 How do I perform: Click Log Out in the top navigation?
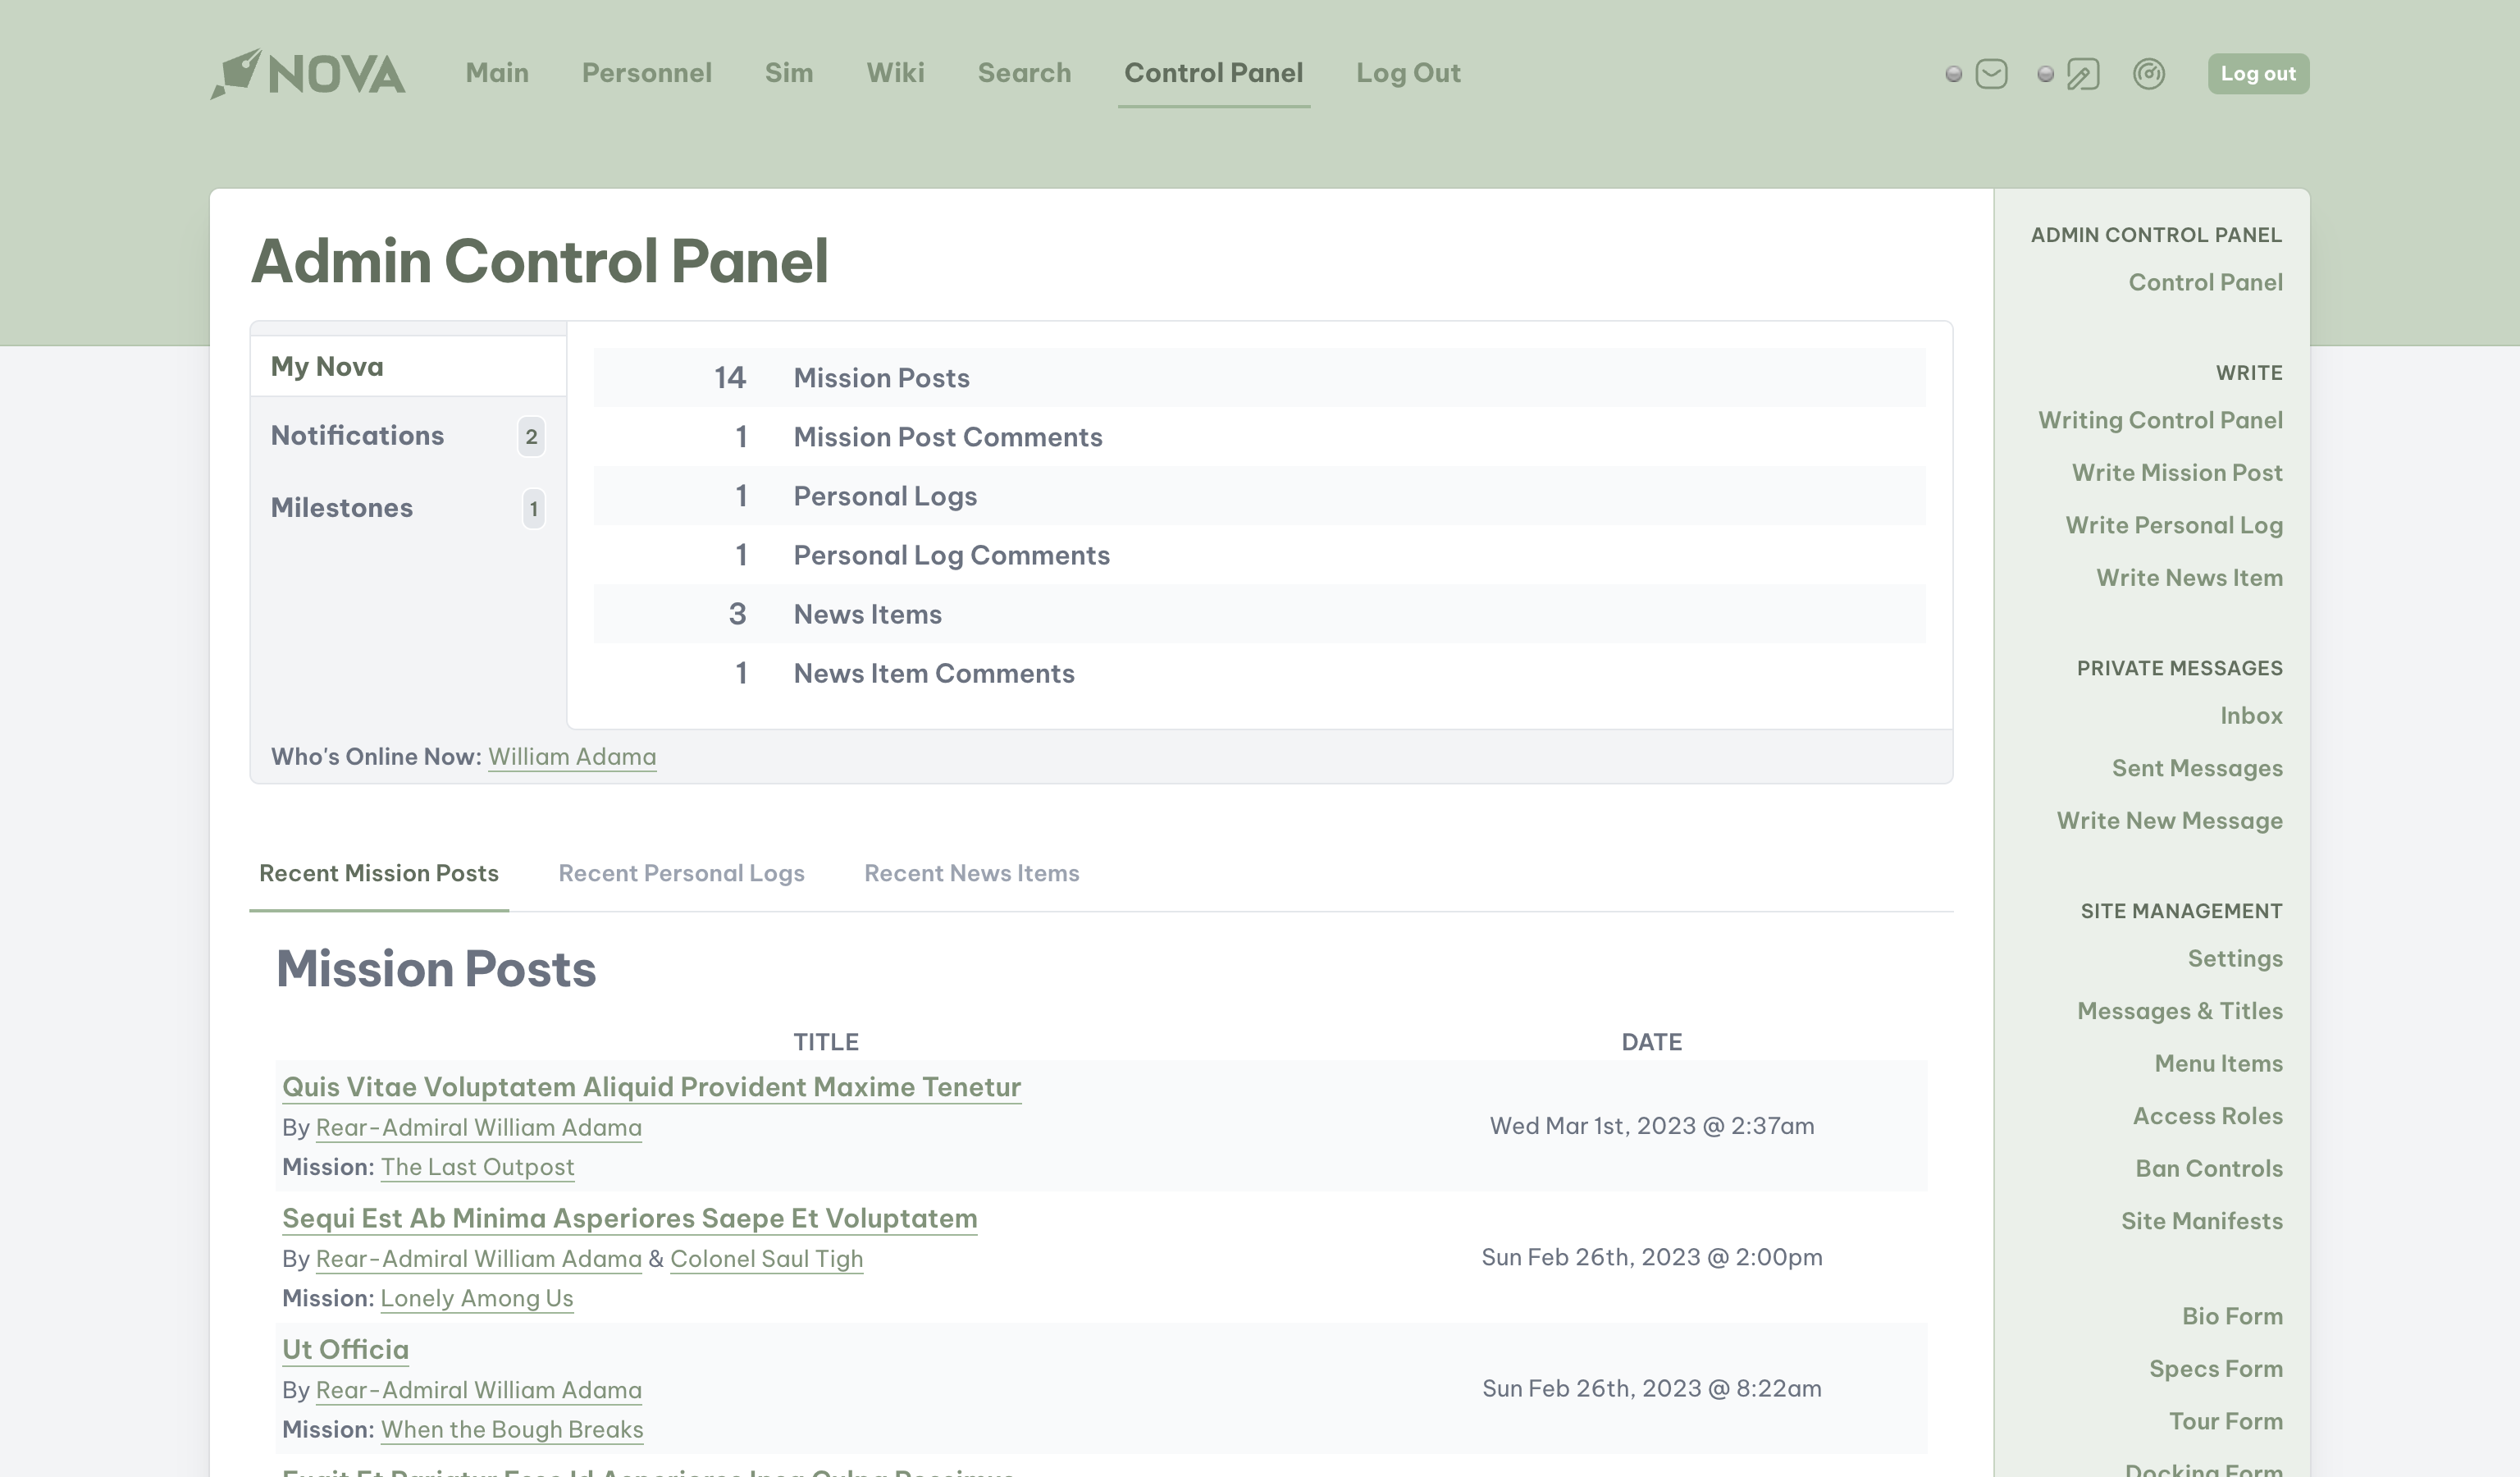(x=1408, y=73)
